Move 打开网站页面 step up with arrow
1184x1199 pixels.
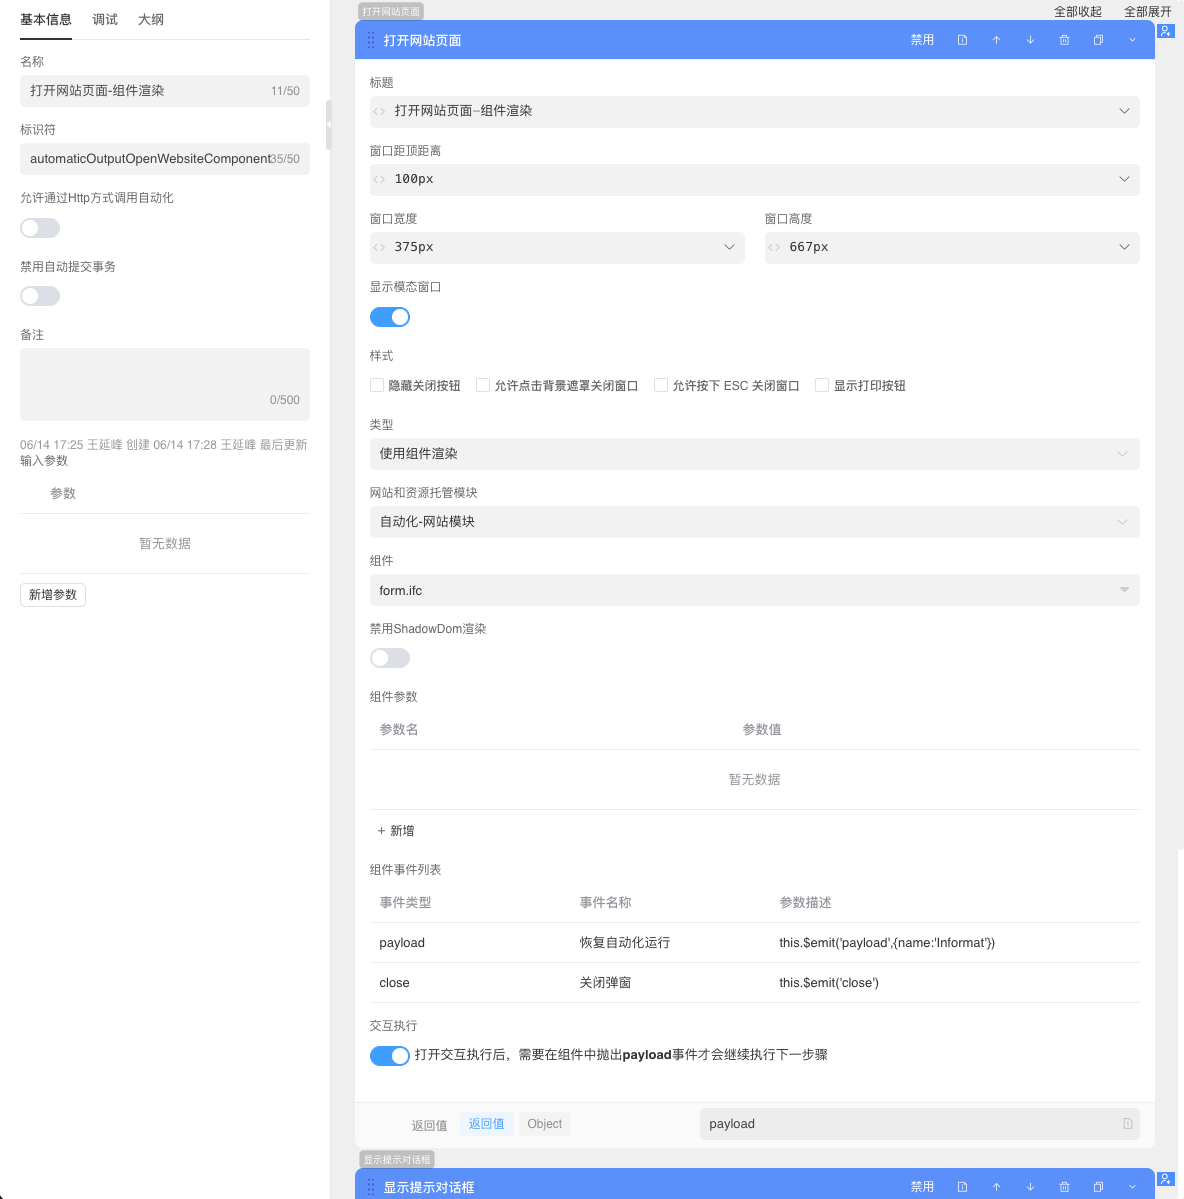(x=996, y=40)
